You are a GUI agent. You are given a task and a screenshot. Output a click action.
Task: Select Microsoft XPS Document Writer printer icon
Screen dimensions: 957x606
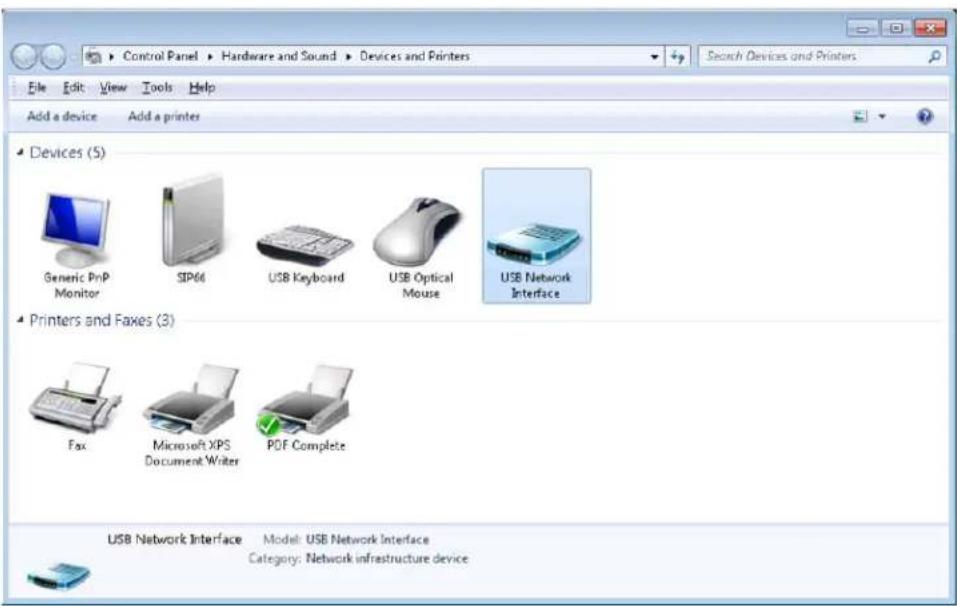[191, 399]
